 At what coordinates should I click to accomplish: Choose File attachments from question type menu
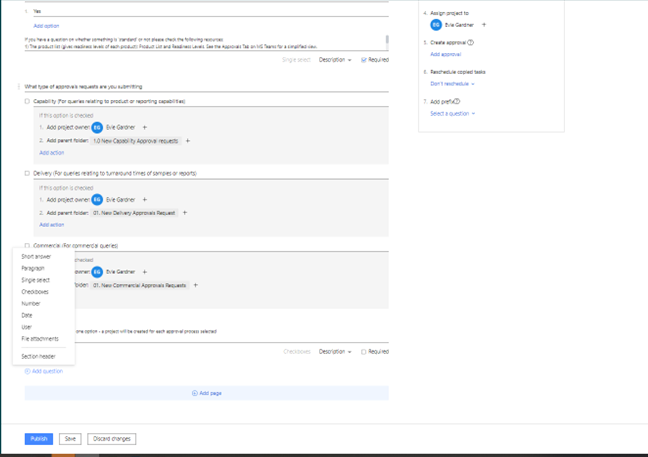click(40, 339)
